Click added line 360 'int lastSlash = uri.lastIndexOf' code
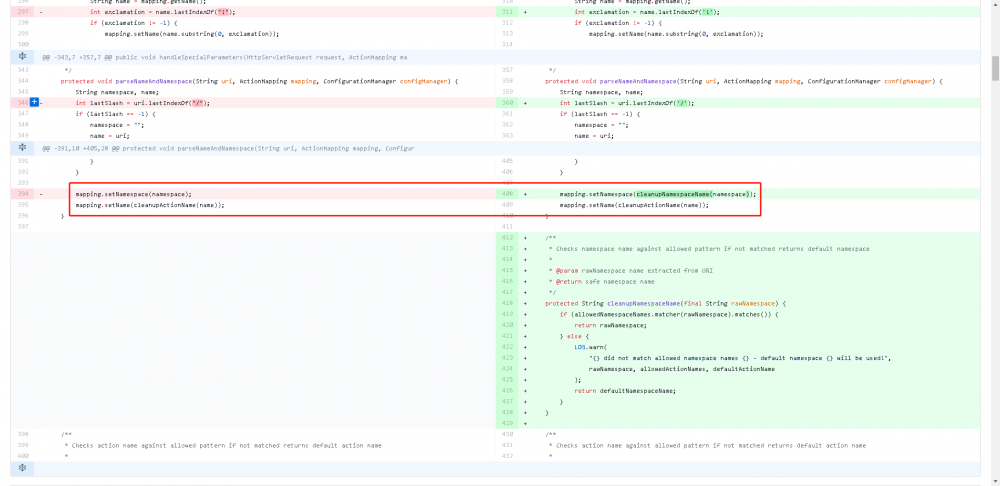The height and width of the screenshot is (486, 1000). [x=627, y=103]
